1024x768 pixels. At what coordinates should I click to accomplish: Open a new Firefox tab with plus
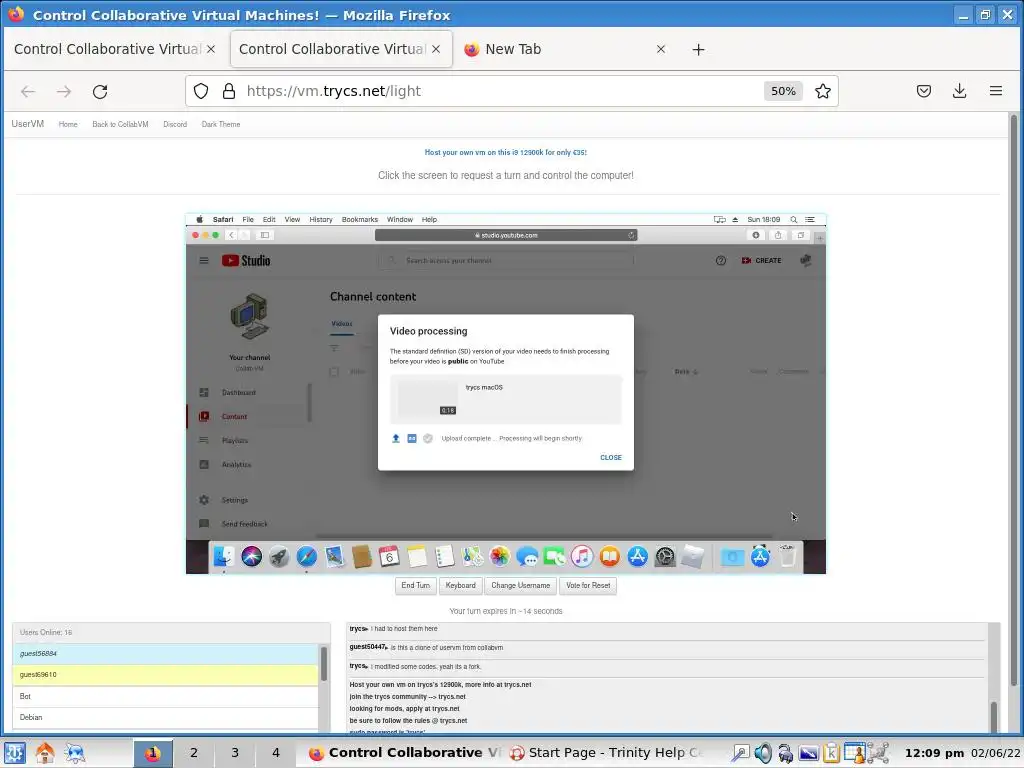pos(698,50)
